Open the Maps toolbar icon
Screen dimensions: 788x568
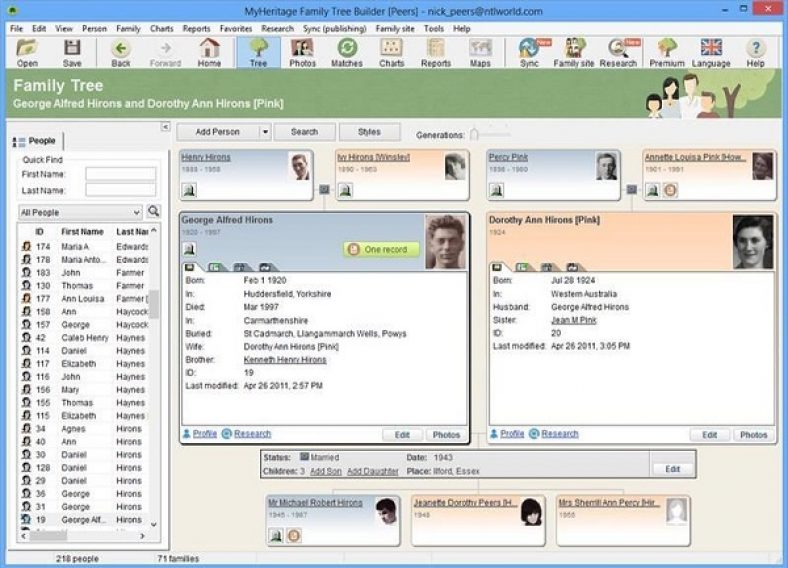(479, 53)
